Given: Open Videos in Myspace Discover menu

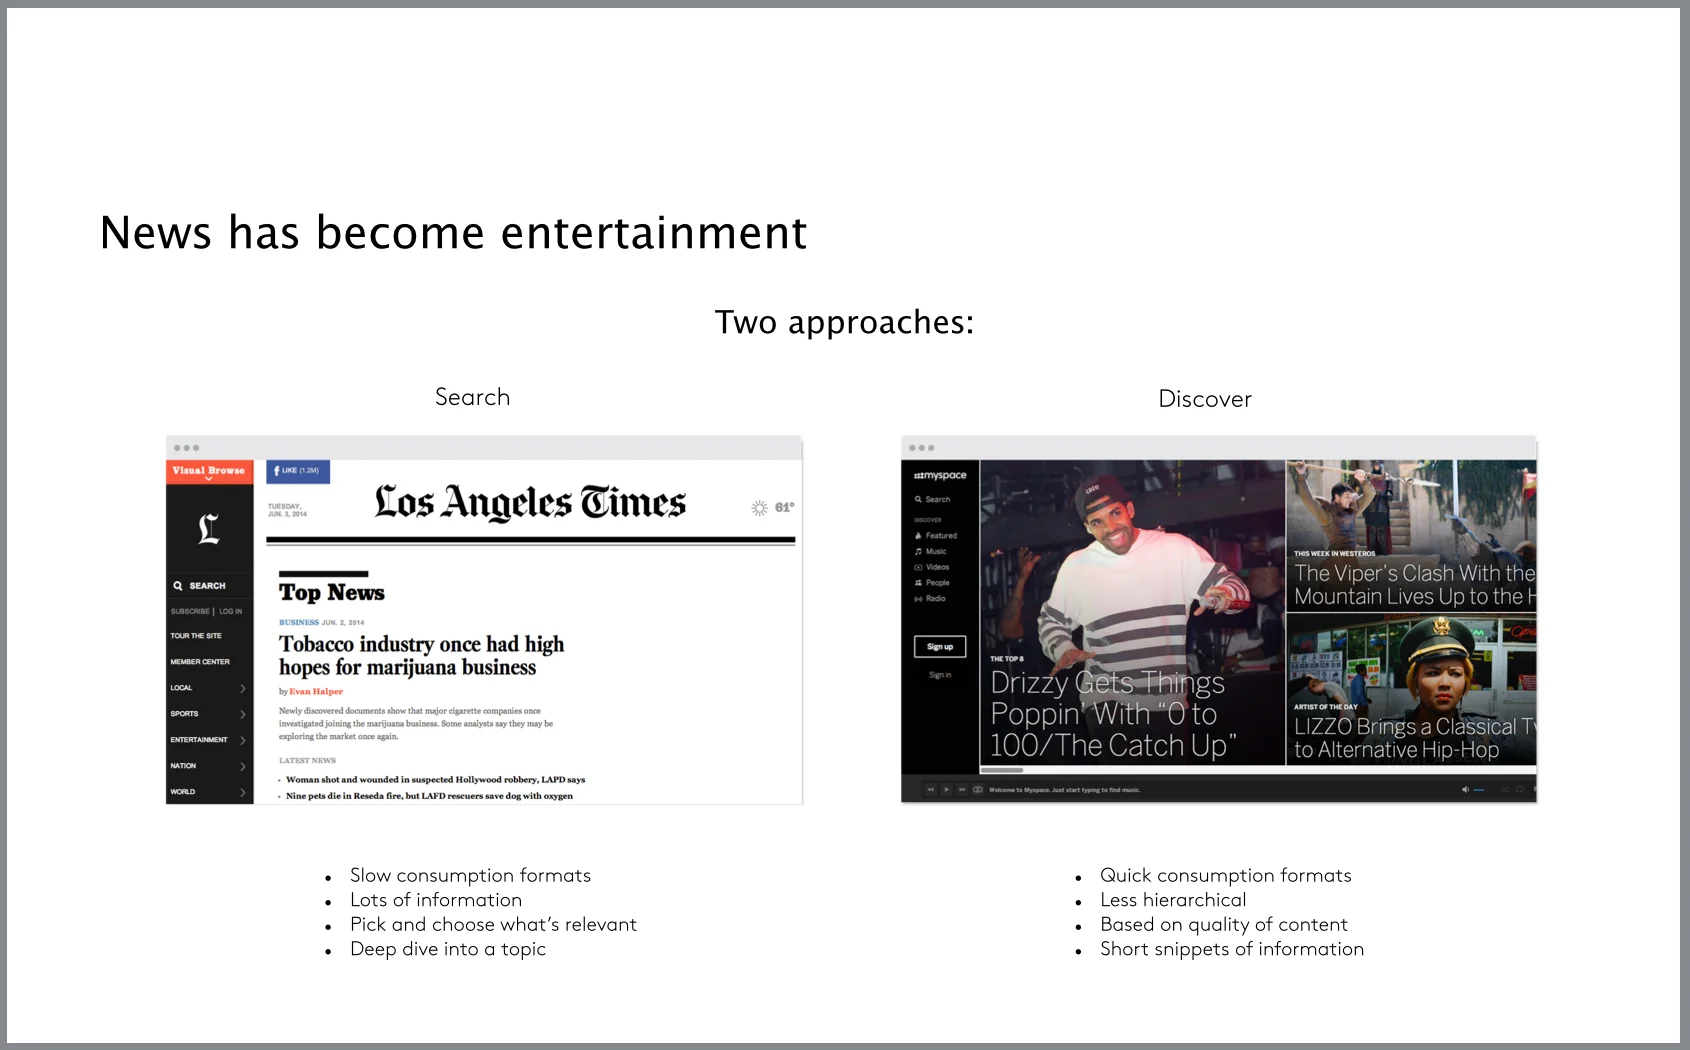Looking at the screenshot, I should click(x=931, y=567).
